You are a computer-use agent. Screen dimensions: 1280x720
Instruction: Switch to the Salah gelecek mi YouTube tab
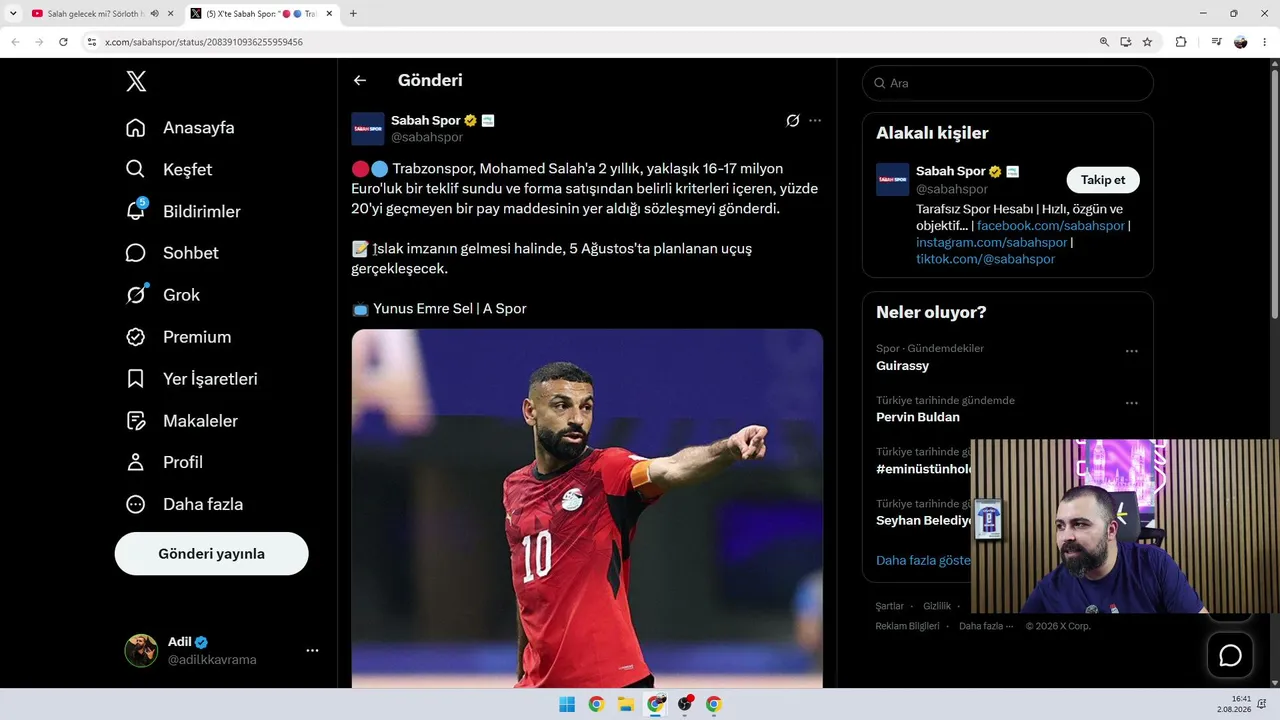pyautogui.click(x=95, y=14)
